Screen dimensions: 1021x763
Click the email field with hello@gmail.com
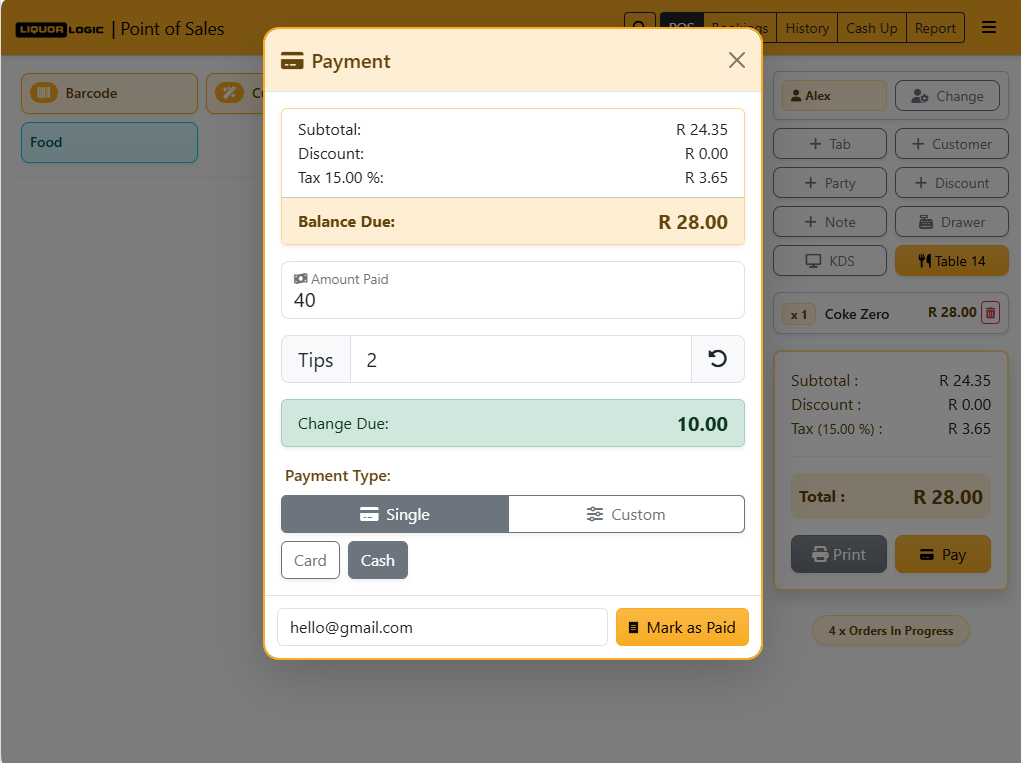[x=442, y=627]
